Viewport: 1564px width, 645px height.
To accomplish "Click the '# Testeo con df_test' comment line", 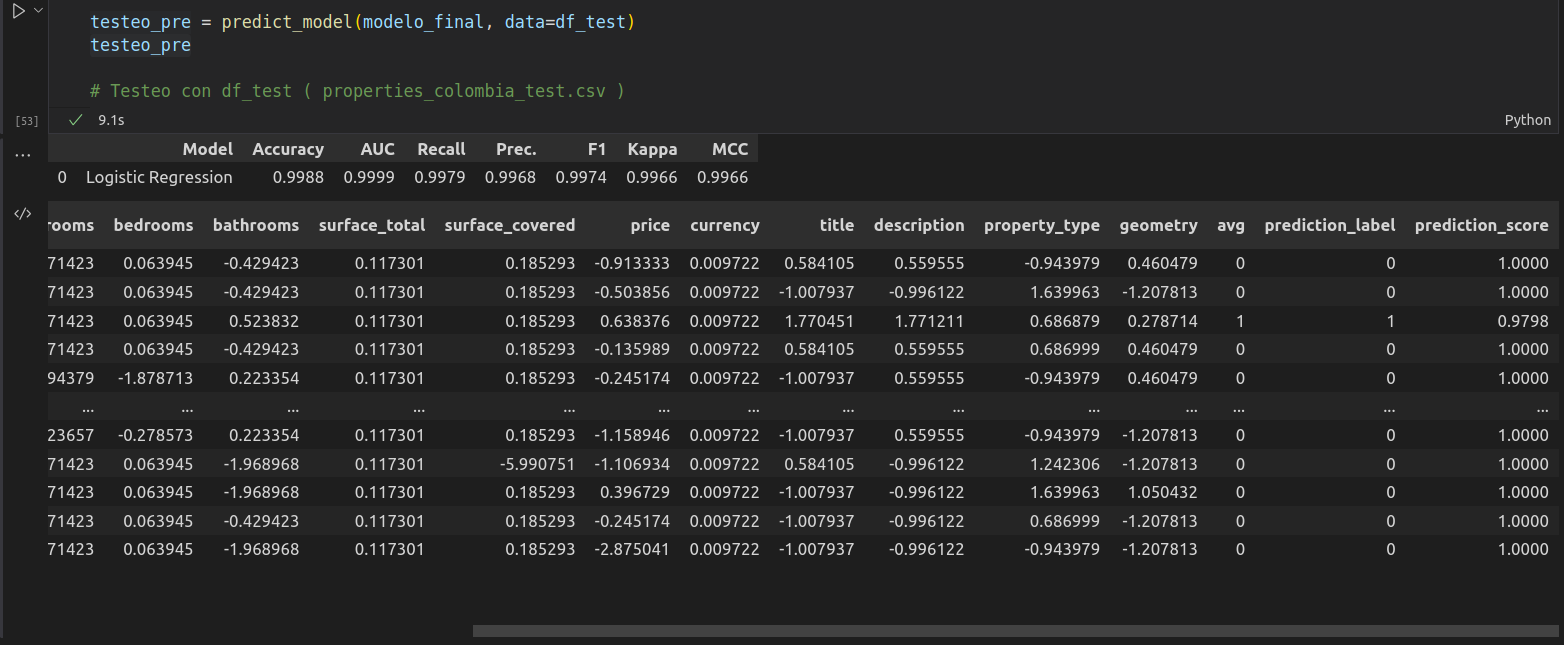I will [x=357, y=91].
